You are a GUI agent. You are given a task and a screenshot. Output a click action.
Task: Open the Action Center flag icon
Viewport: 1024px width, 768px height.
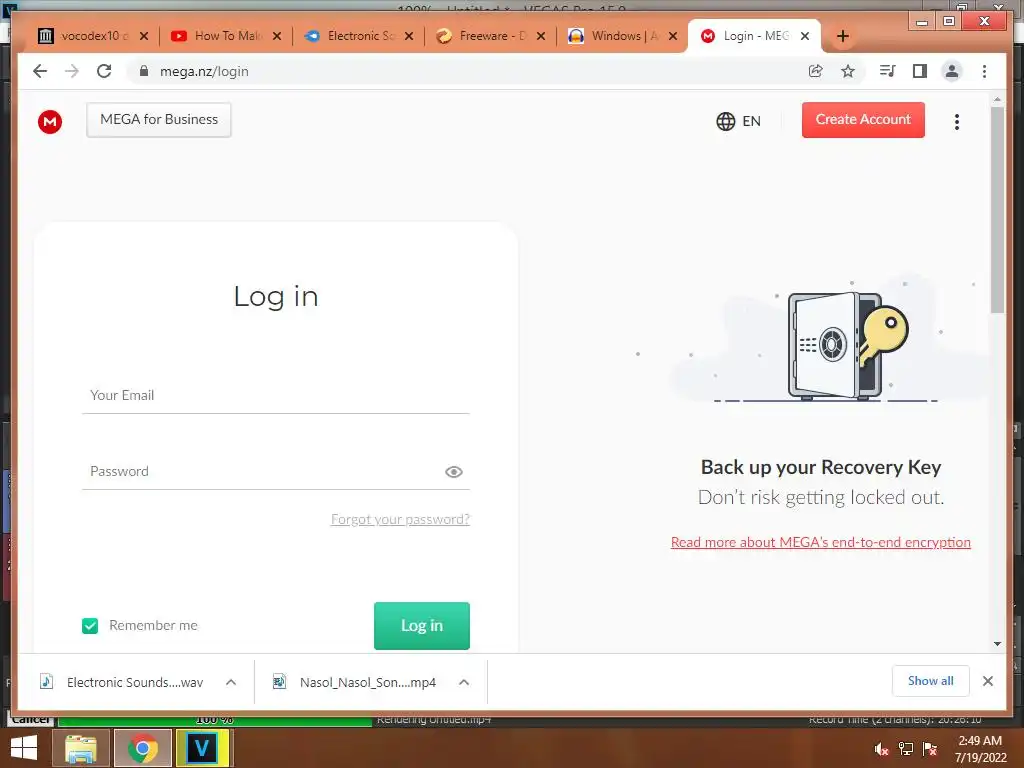[930, 749]
